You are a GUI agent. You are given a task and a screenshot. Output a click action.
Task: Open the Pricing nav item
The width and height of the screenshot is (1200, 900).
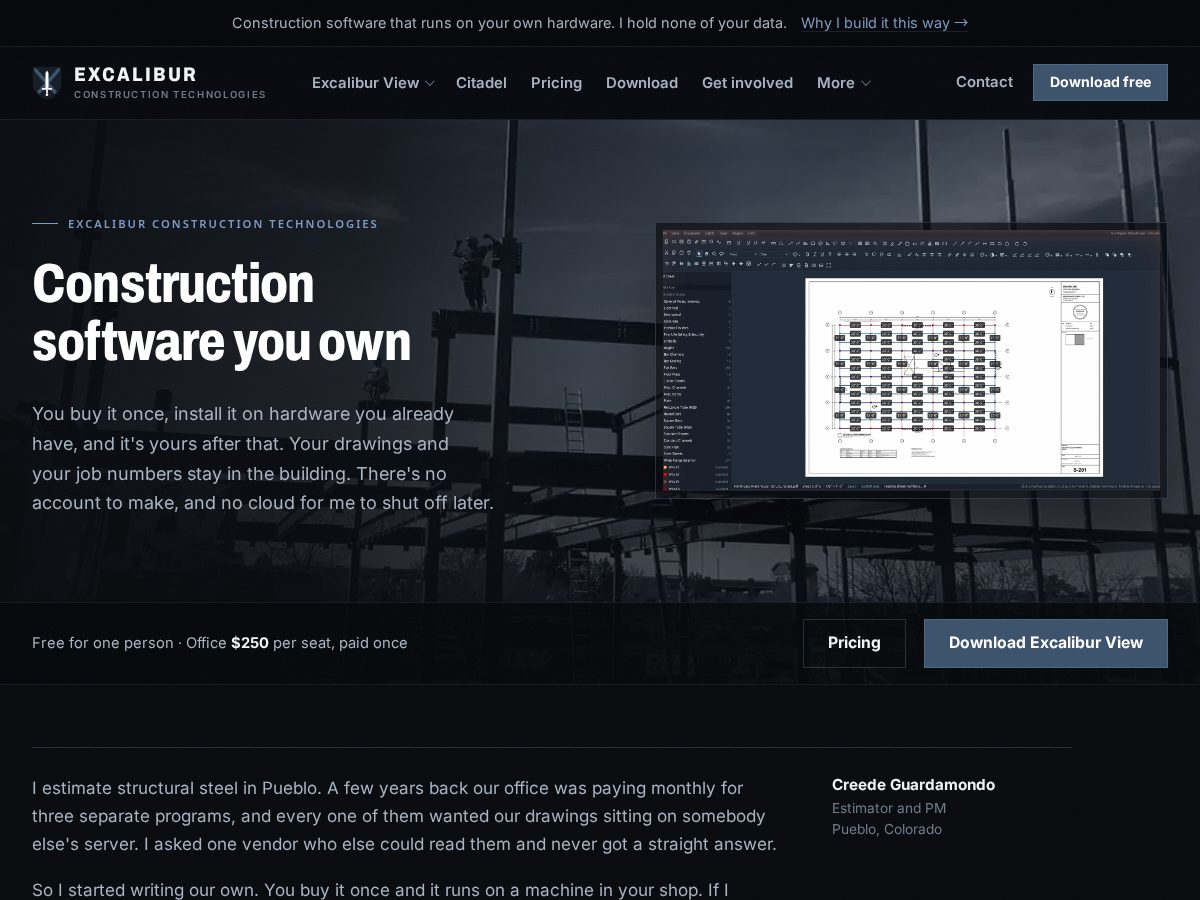[556, 83]
